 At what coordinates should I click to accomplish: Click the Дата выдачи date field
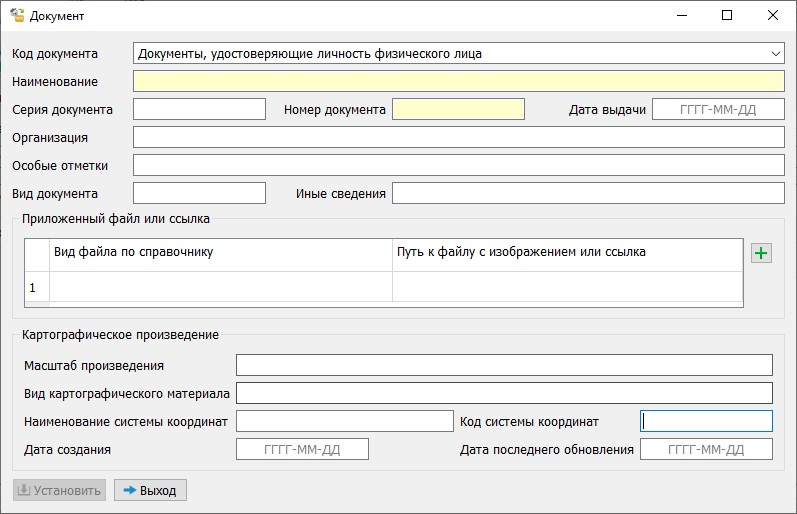718,110
